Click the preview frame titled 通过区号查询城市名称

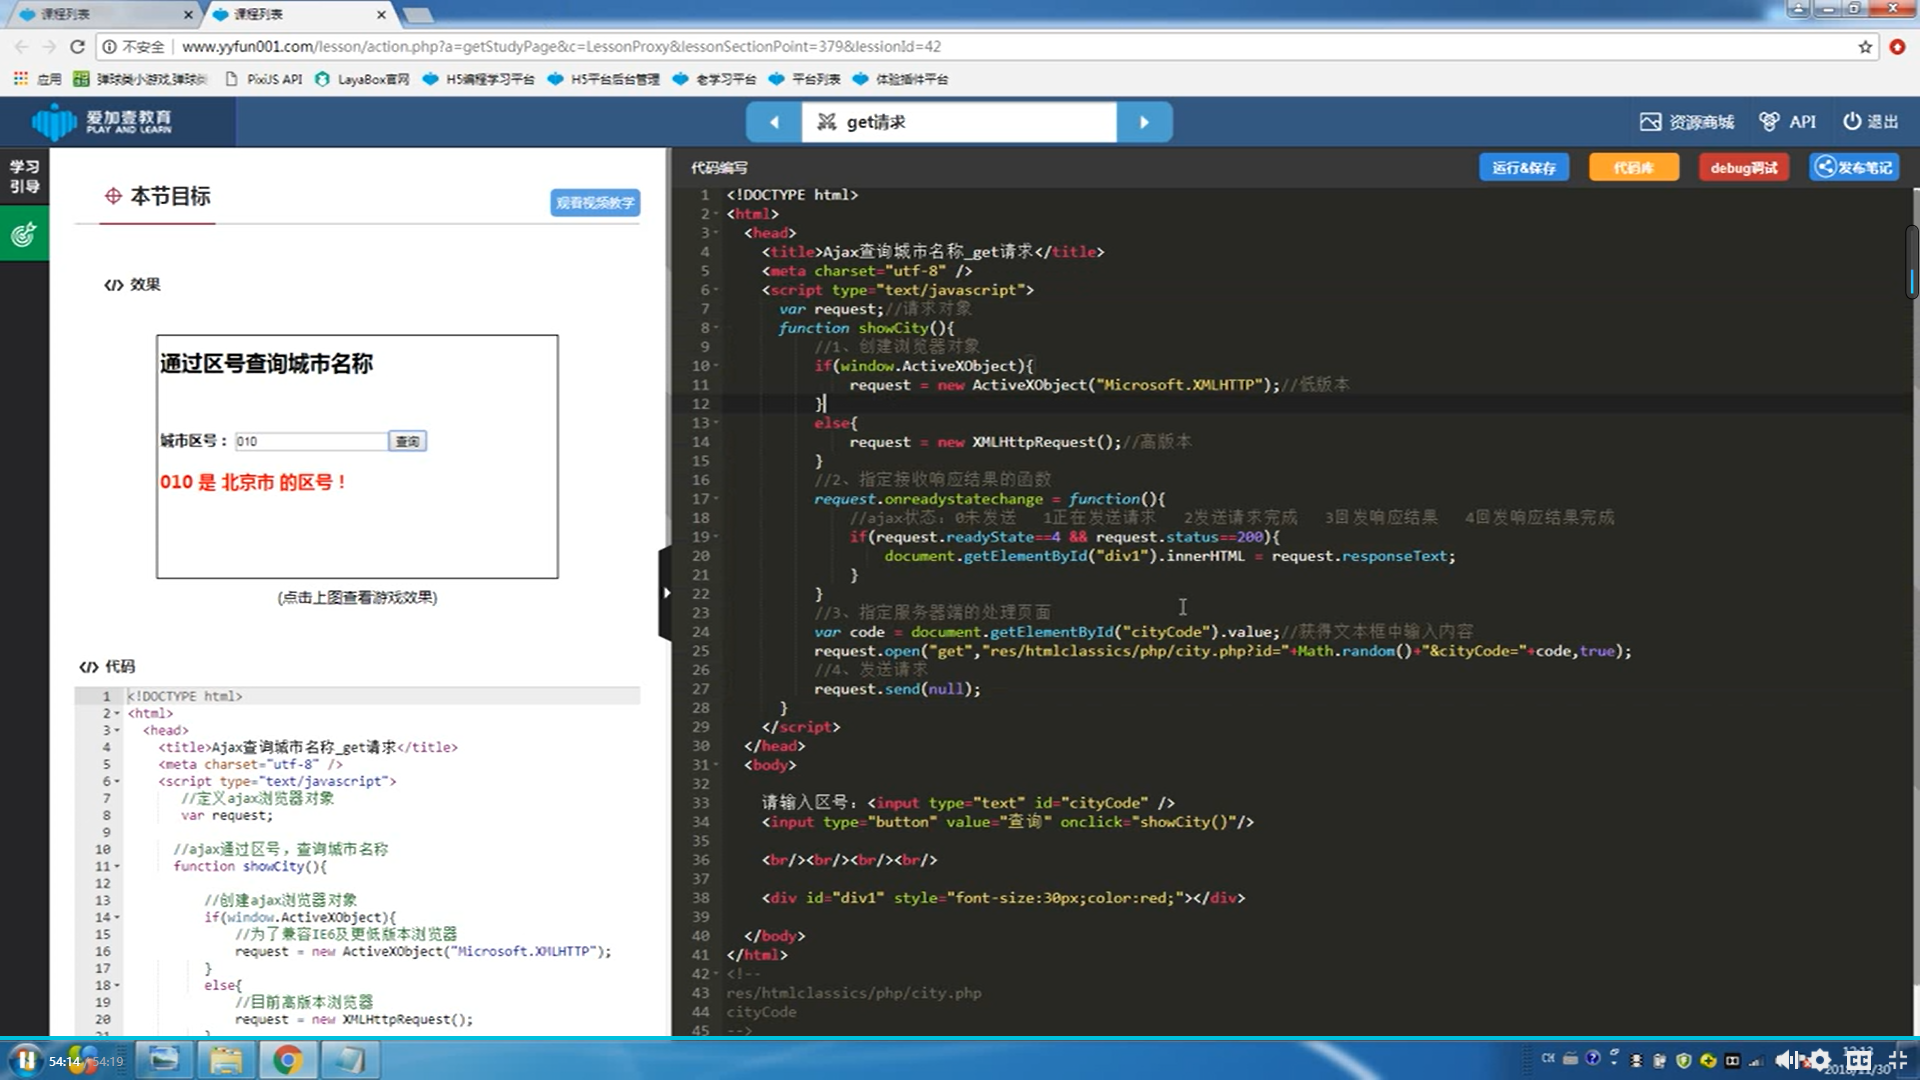[x=357, y=457]
